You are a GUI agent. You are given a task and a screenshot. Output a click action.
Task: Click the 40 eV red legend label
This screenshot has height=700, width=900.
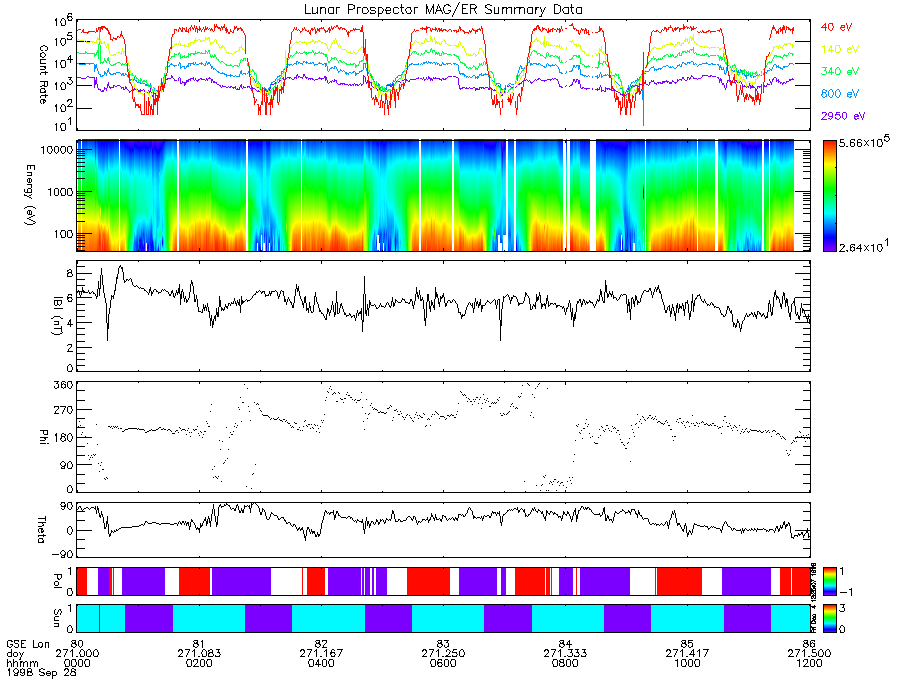point(836,28)
